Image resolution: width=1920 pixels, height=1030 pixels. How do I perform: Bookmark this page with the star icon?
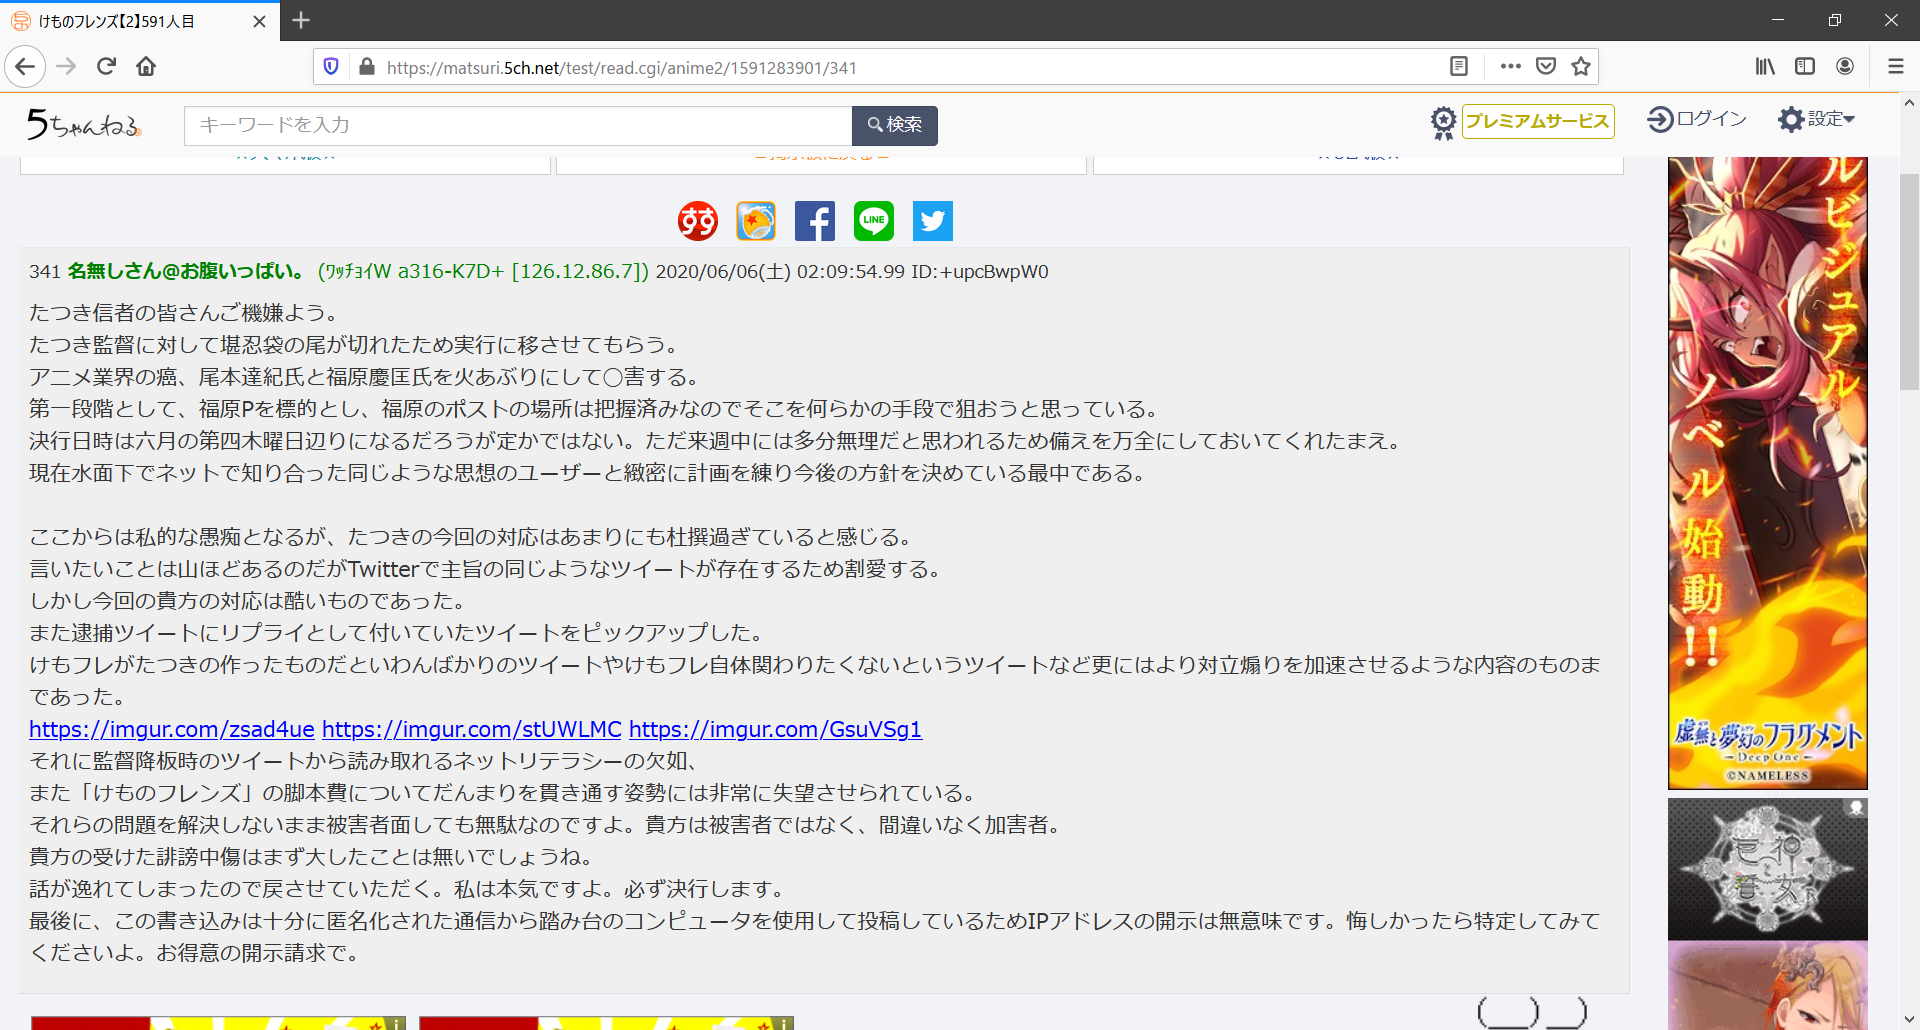(1581, 67)
